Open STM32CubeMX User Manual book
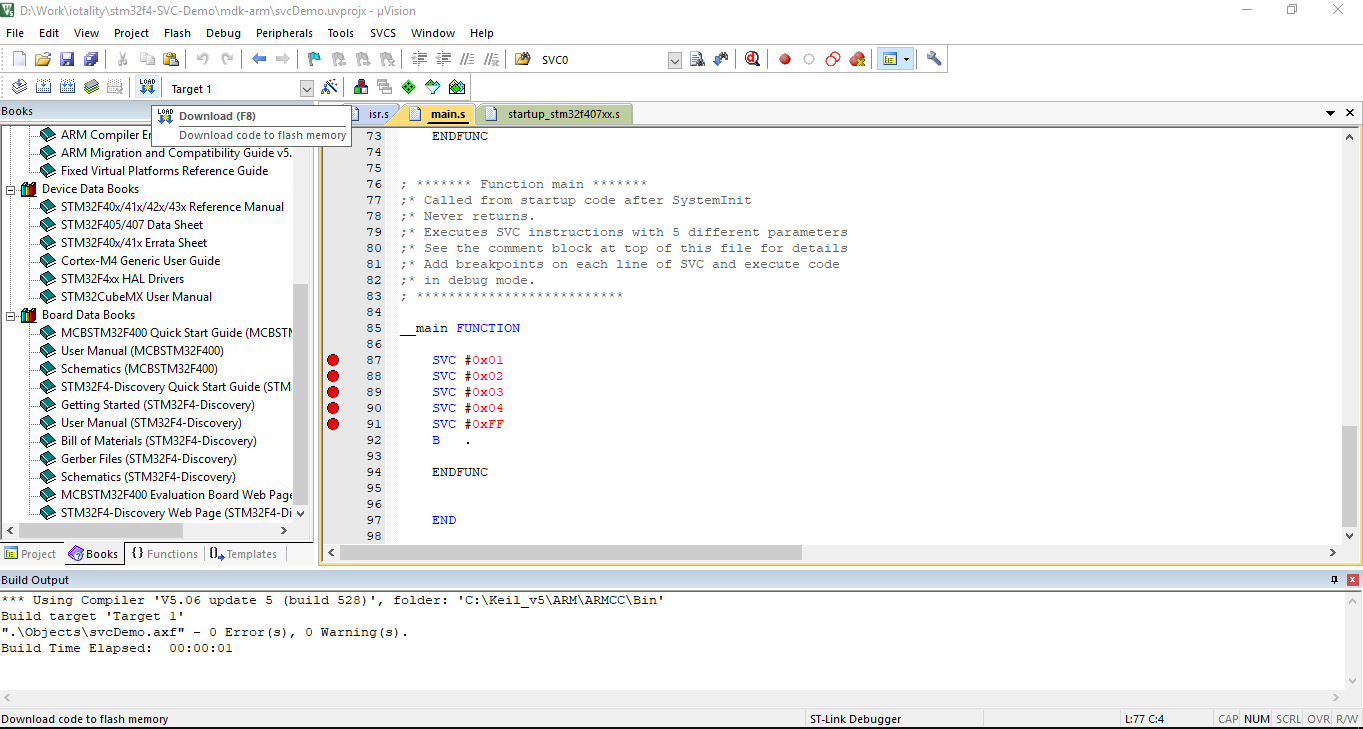The image size is (1363, 729). tap(136, 297)
